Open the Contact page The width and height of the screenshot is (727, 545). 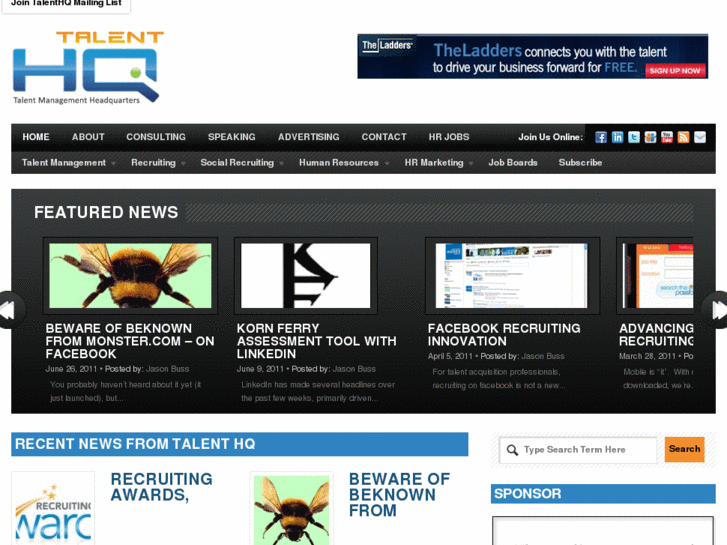pos(384,137)
